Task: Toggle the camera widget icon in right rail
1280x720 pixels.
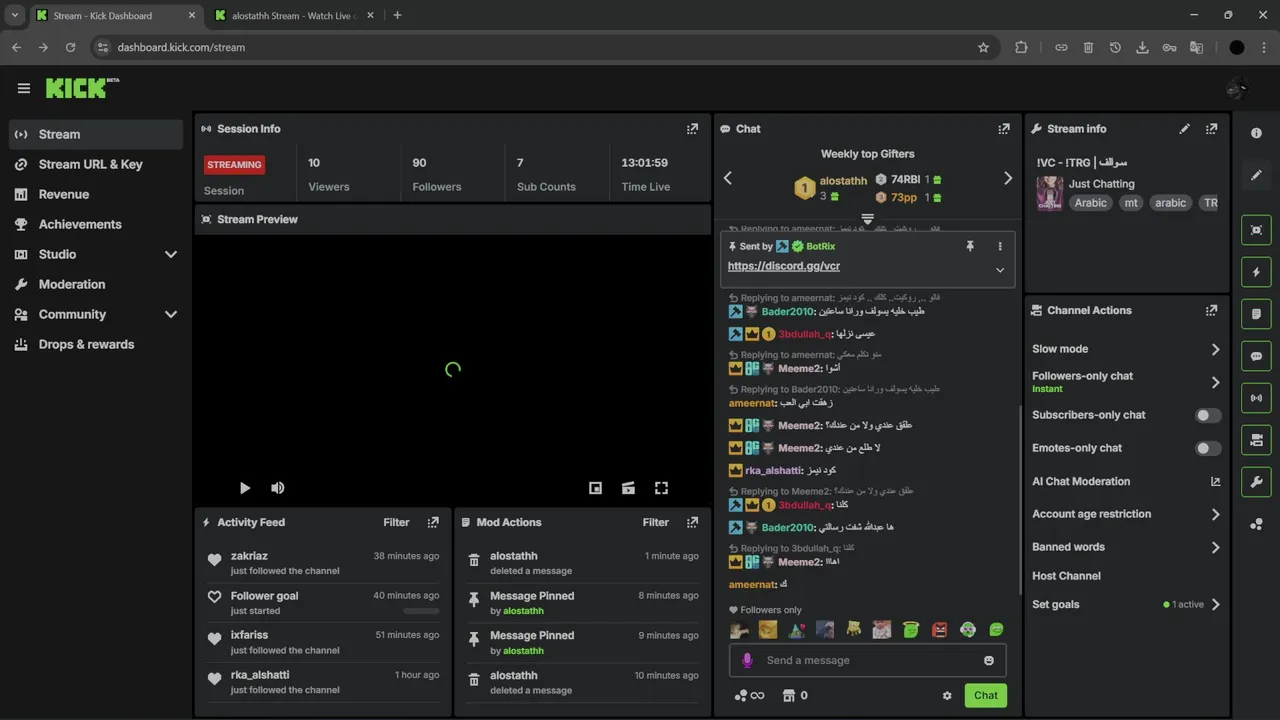Action: [1257, 440]
